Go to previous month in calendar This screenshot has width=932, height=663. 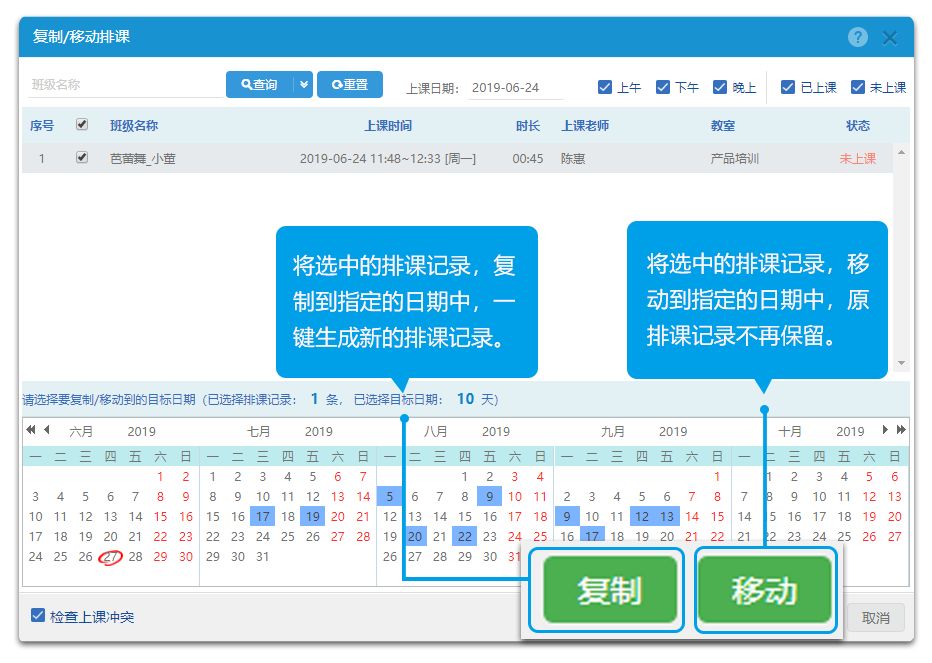[46, 430]
